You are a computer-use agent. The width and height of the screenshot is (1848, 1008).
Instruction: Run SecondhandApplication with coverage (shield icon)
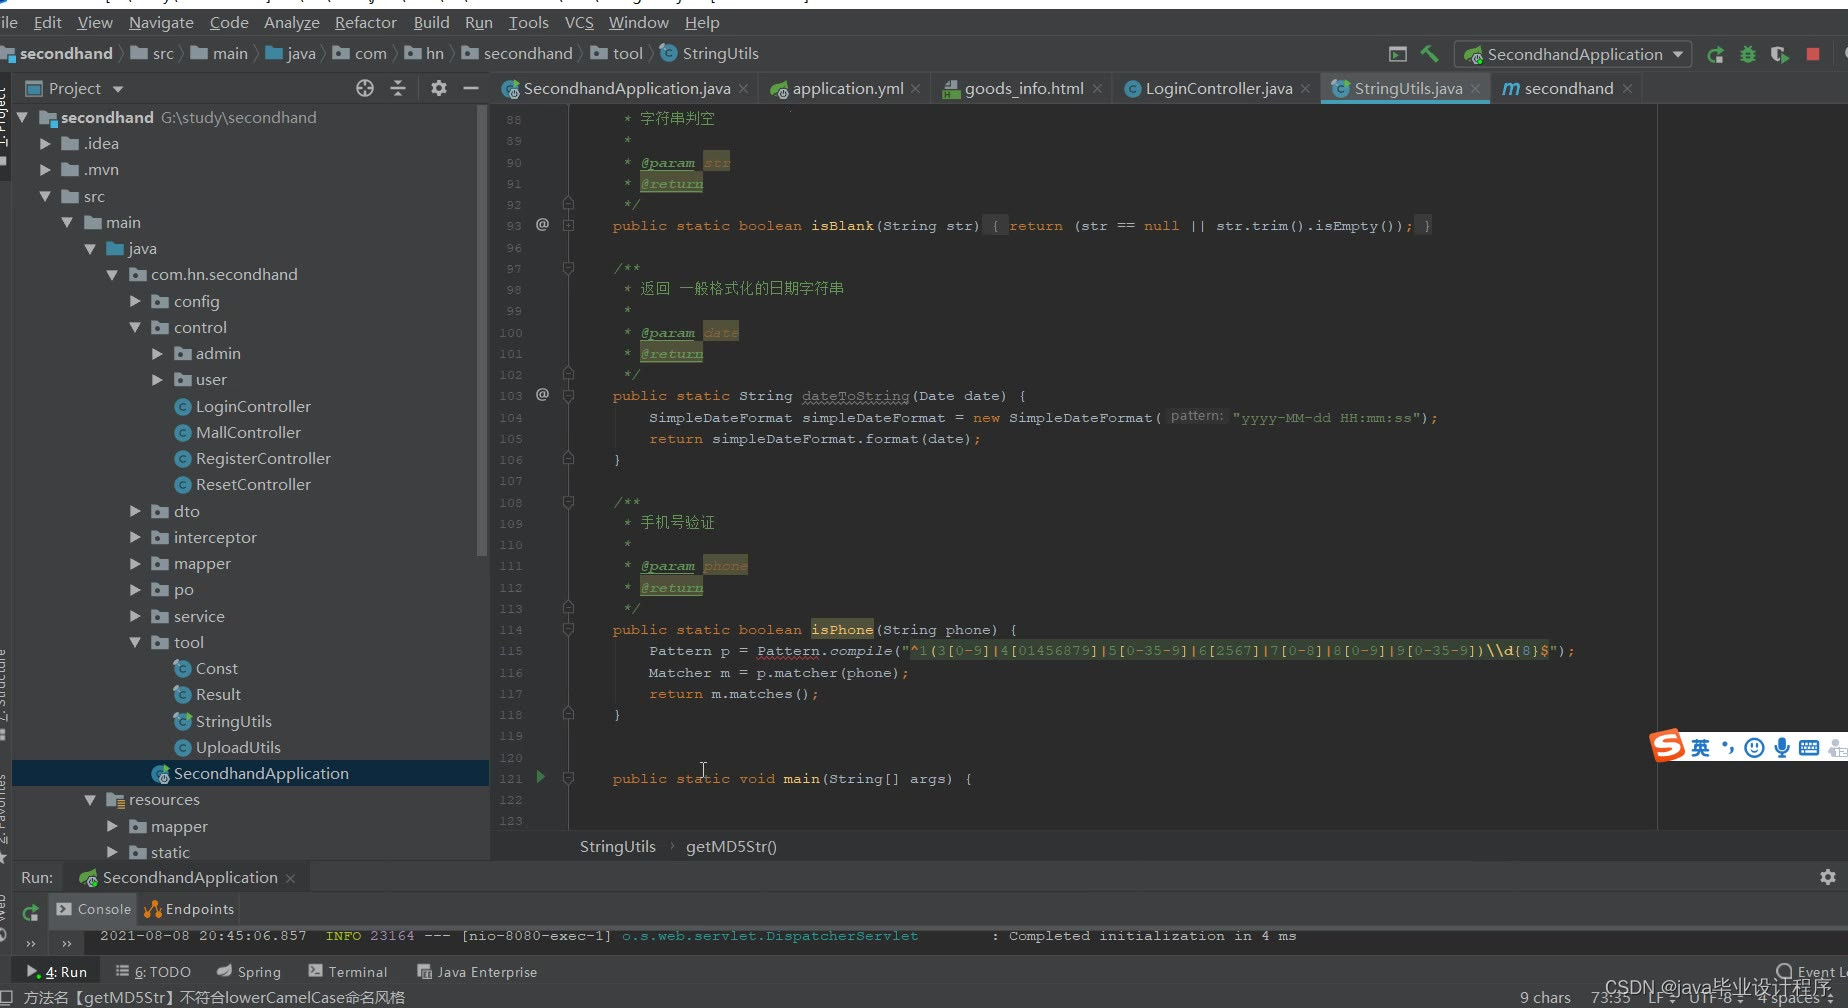[1779, 54]
